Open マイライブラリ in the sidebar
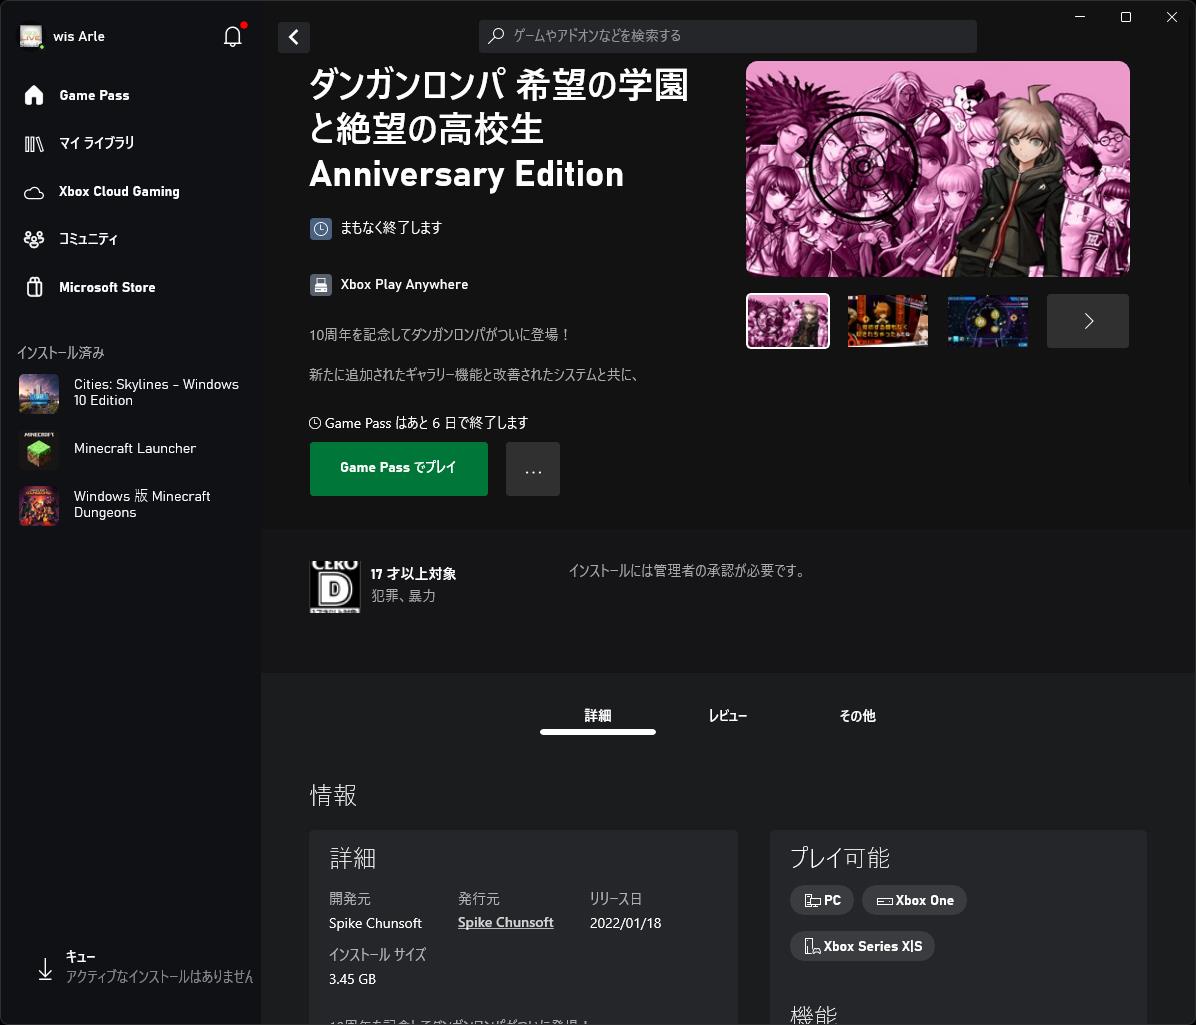Image resolution: width=1196 pixels, height=1025 pixels. 96,143
